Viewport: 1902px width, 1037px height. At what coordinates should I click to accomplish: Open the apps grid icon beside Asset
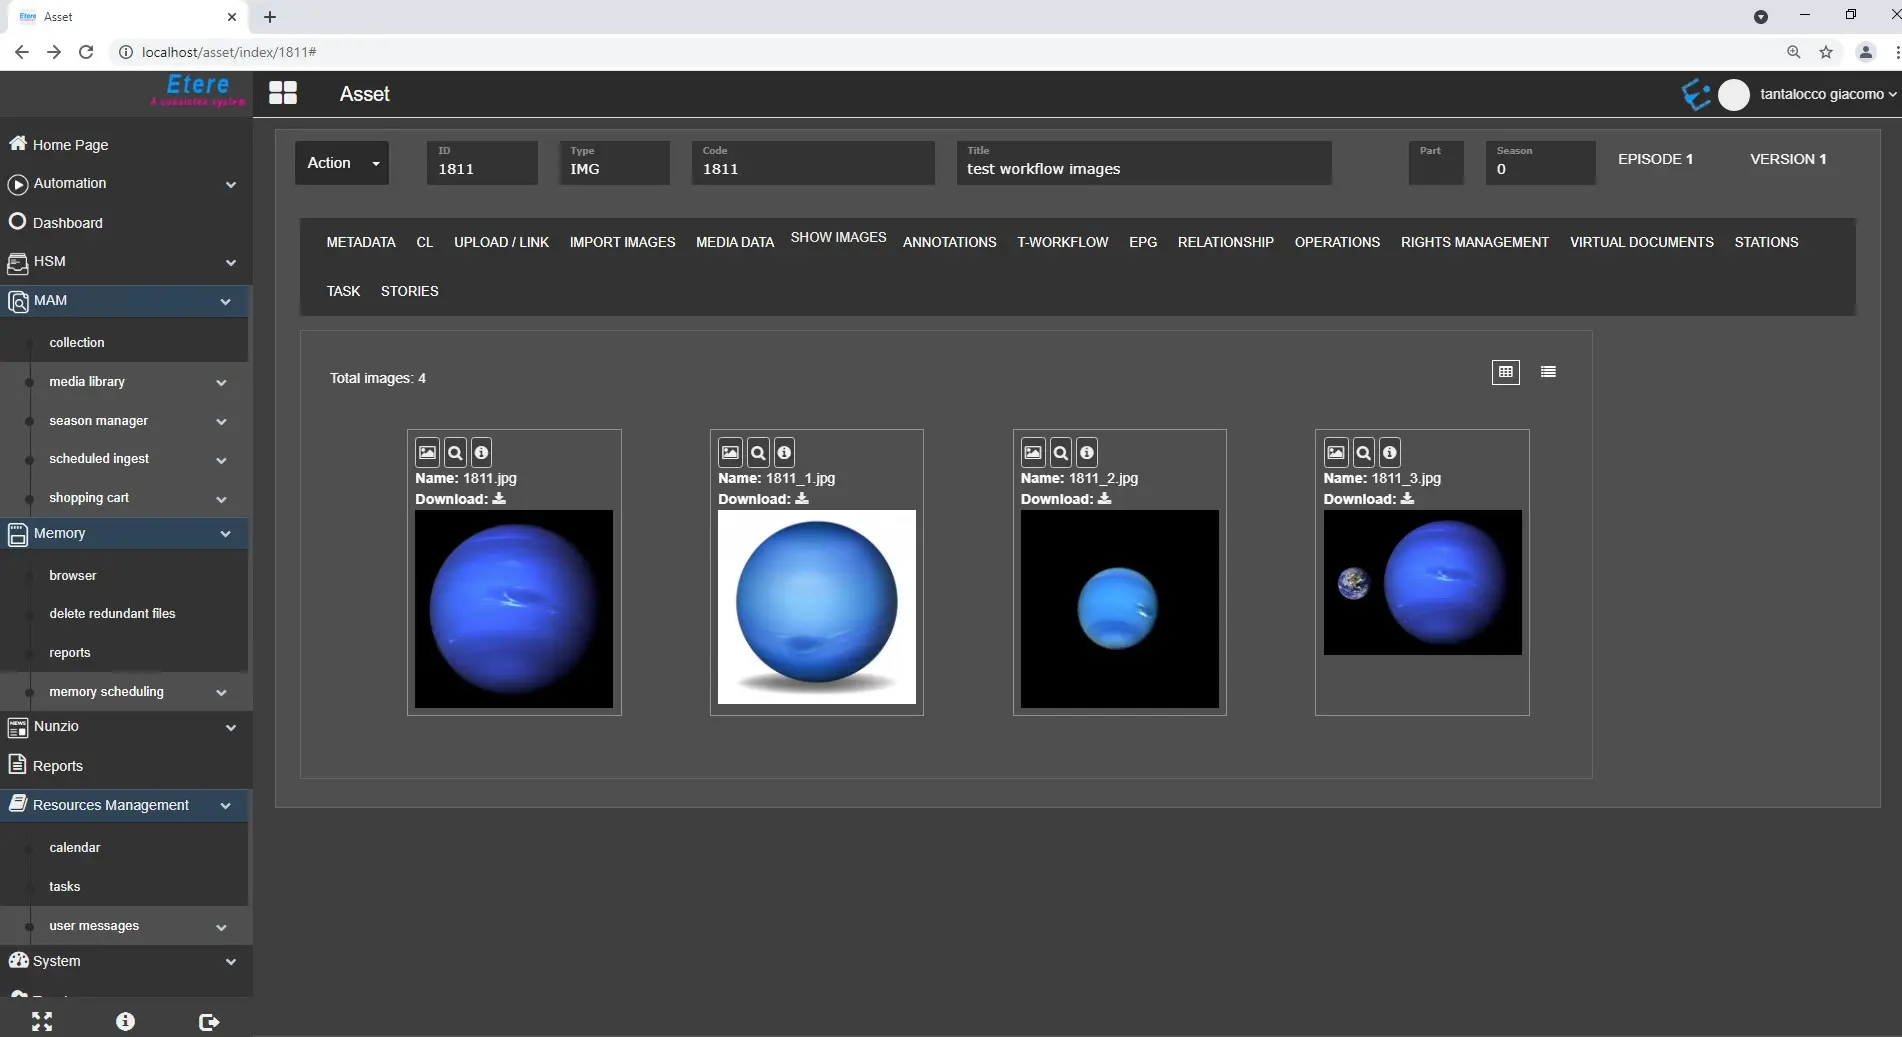[283, 93]
